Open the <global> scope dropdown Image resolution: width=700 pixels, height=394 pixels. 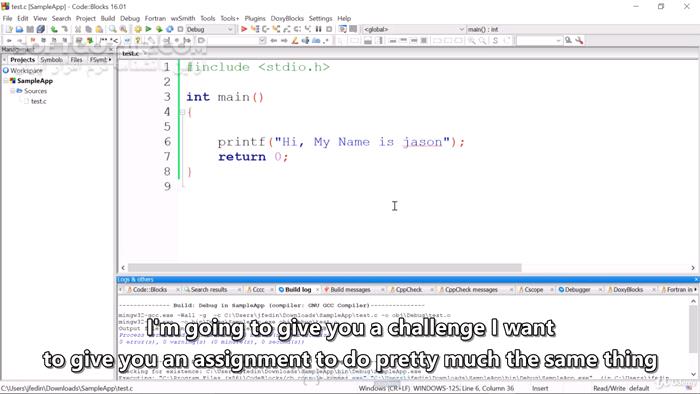pos(413,29)
